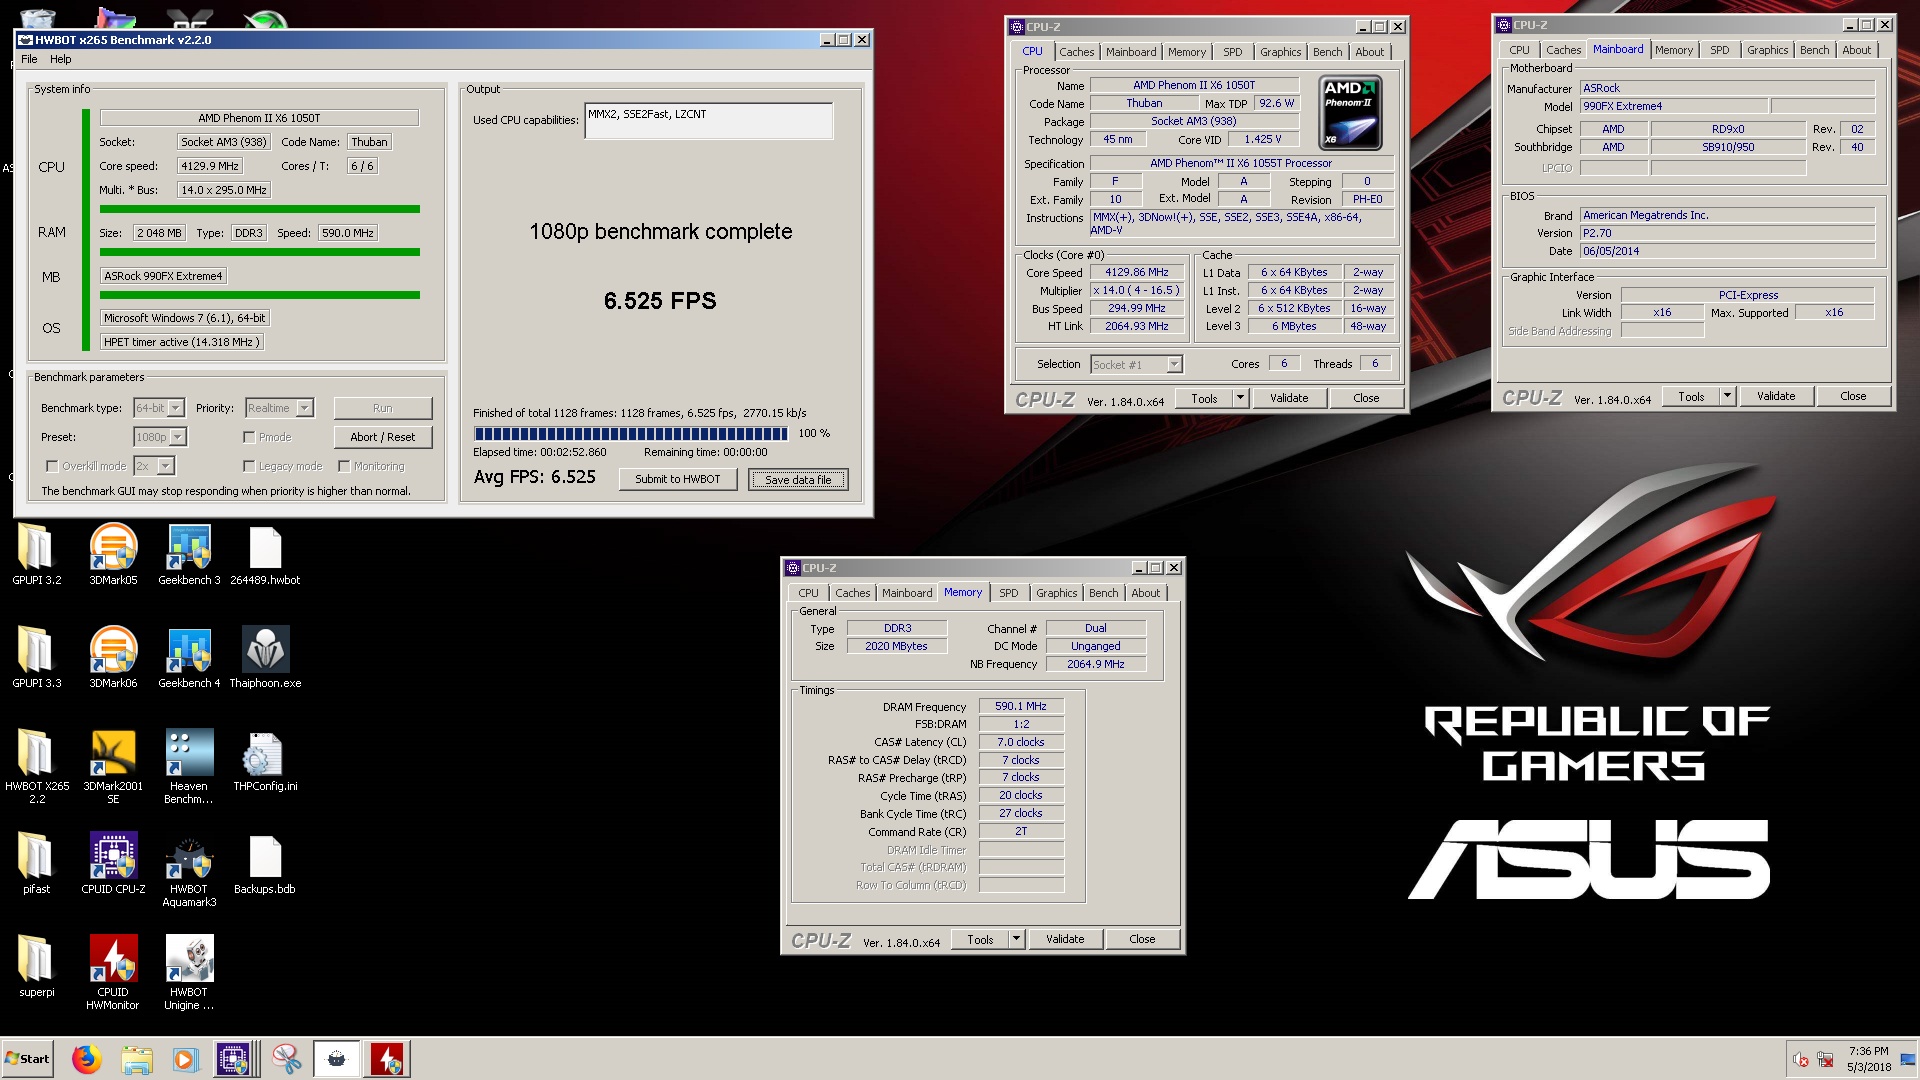
Task: Enable the Overkill mode checkbox
Action: pyautogui.click(x=52, y=466)
